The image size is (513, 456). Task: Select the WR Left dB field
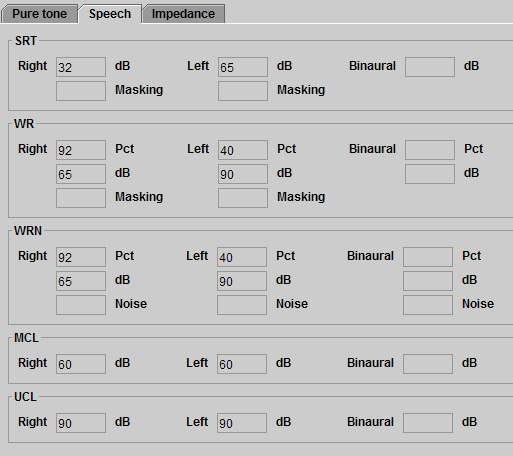(243, 174)
